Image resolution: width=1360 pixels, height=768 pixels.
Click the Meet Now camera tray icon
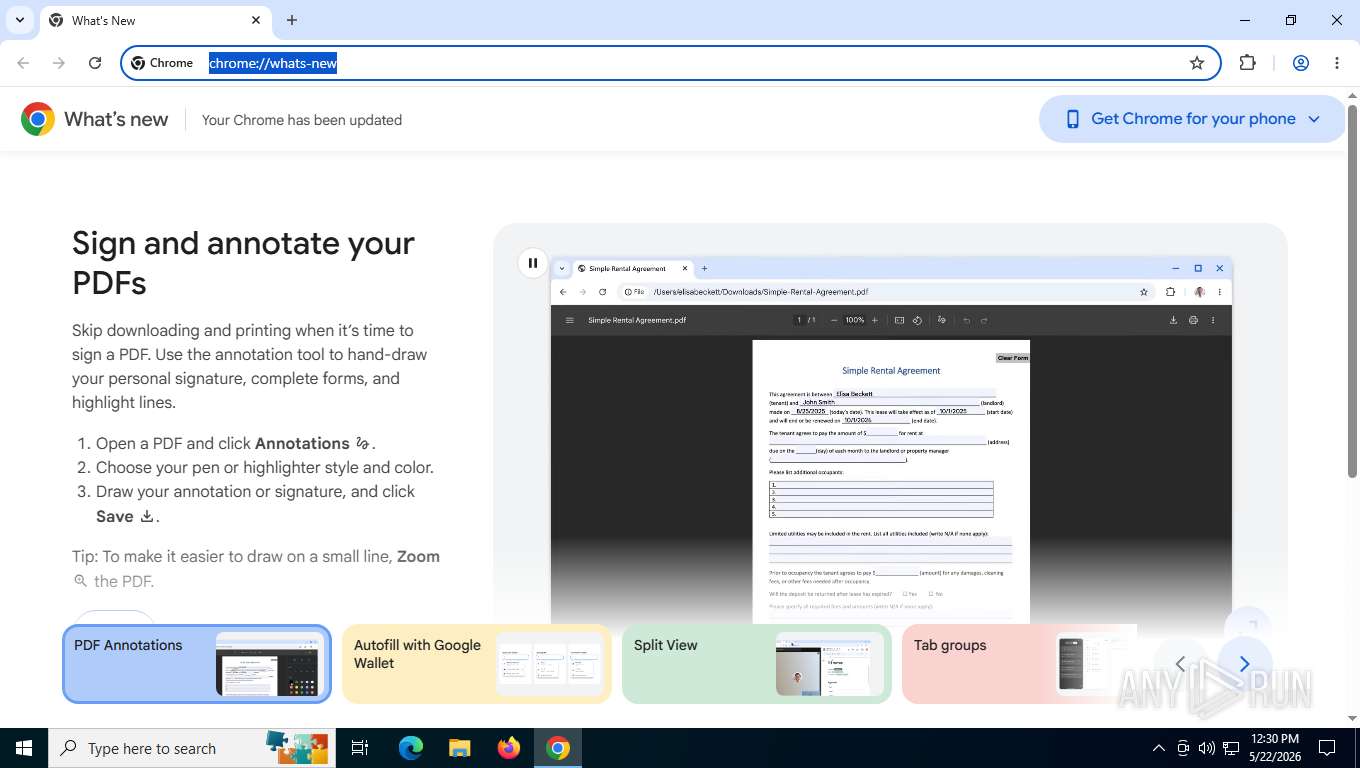pyautogui.click(x=1183, y=748)
